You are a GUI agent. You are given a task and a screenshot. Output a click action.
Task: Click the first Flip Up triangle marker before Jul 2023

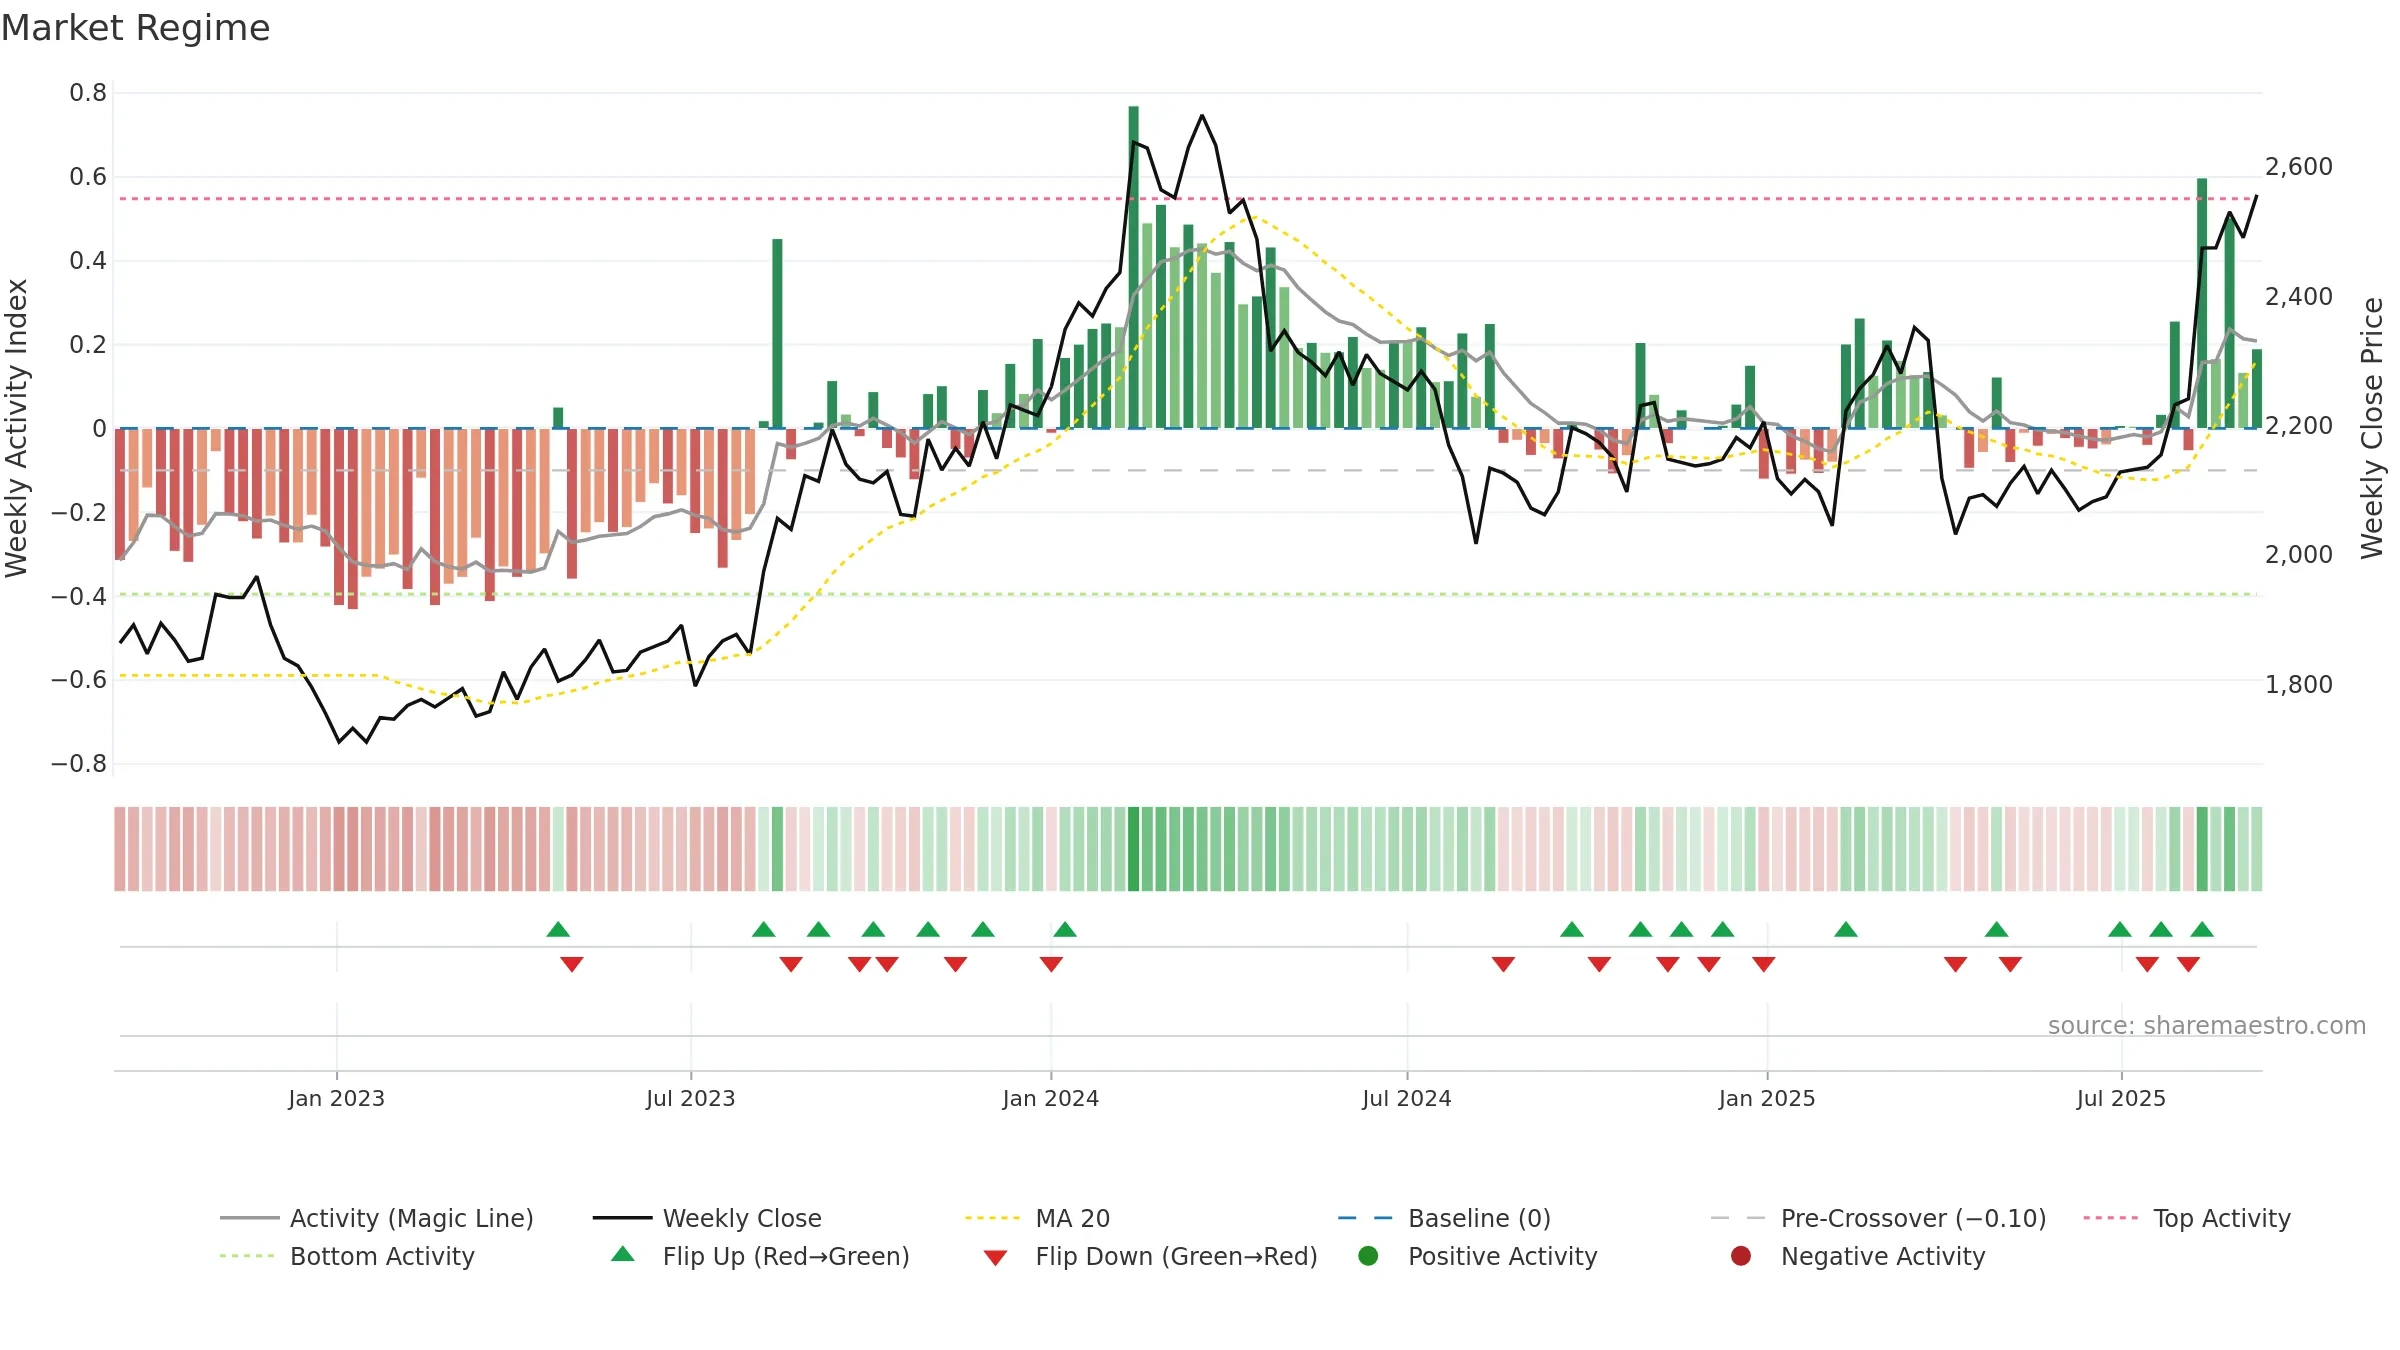tap(558, 930)
